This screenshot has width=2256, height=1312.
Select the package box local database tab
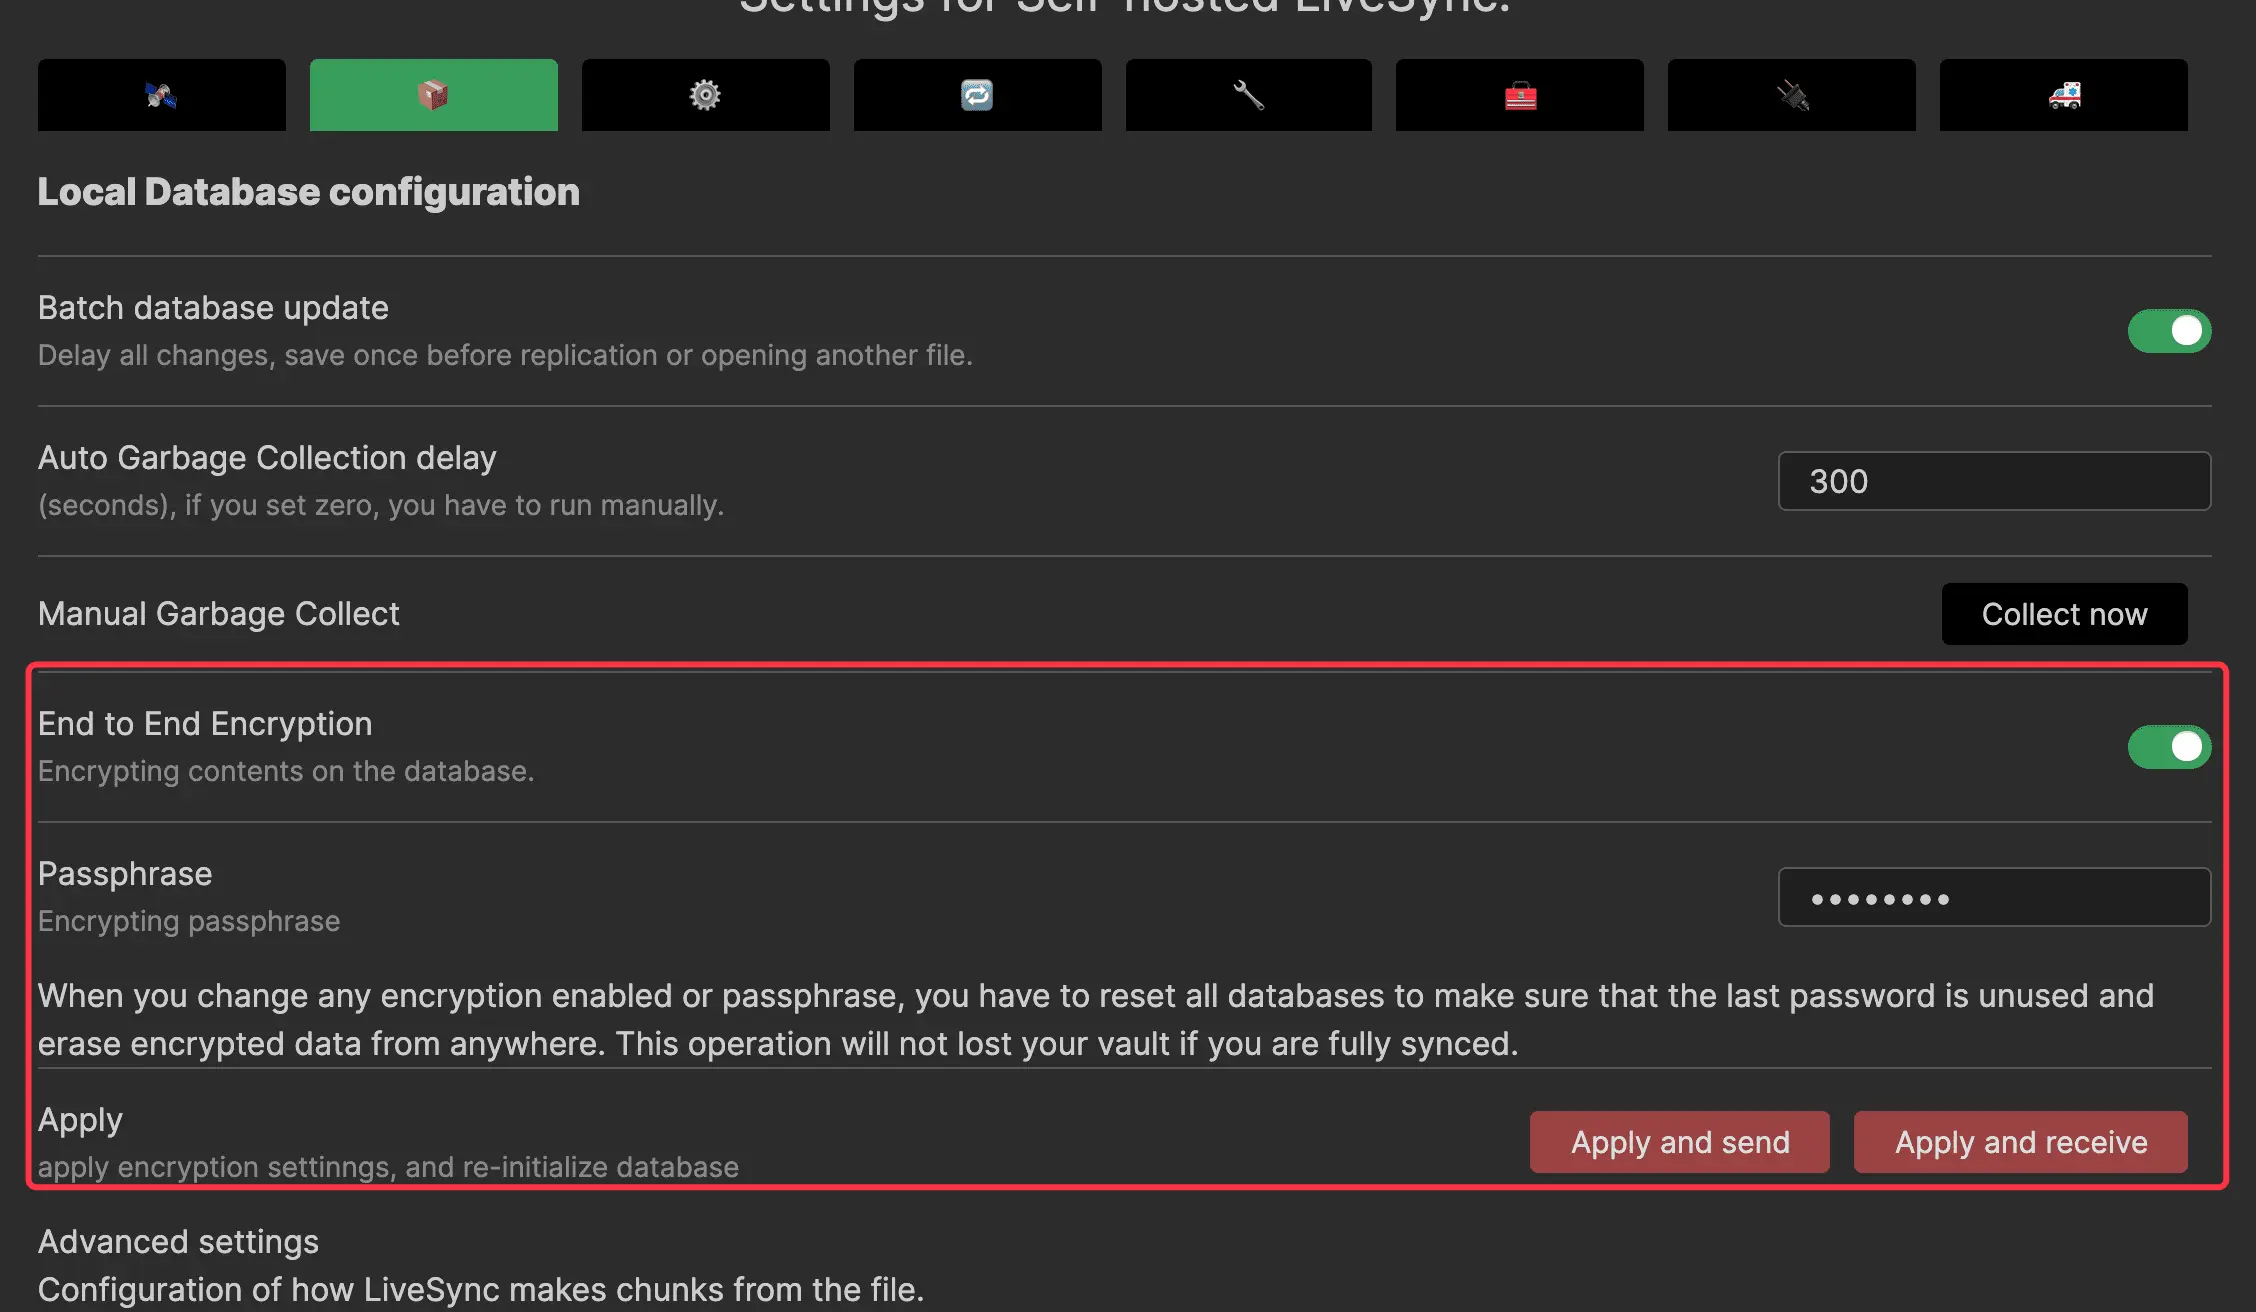point(433,95)
